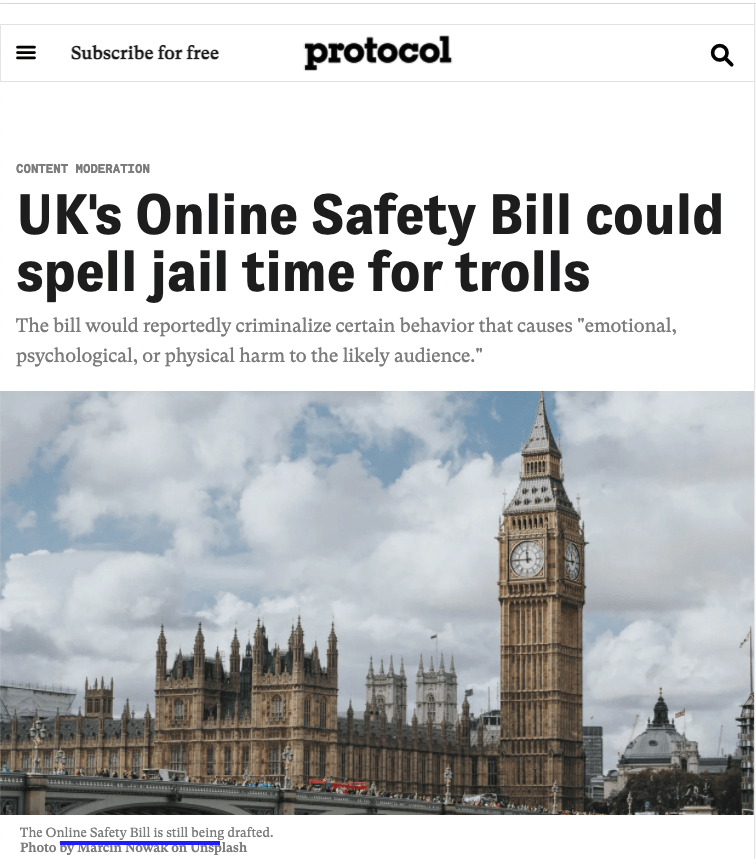Follow the Unsplash credit link
Screen dimensions: 756x859
218,847
